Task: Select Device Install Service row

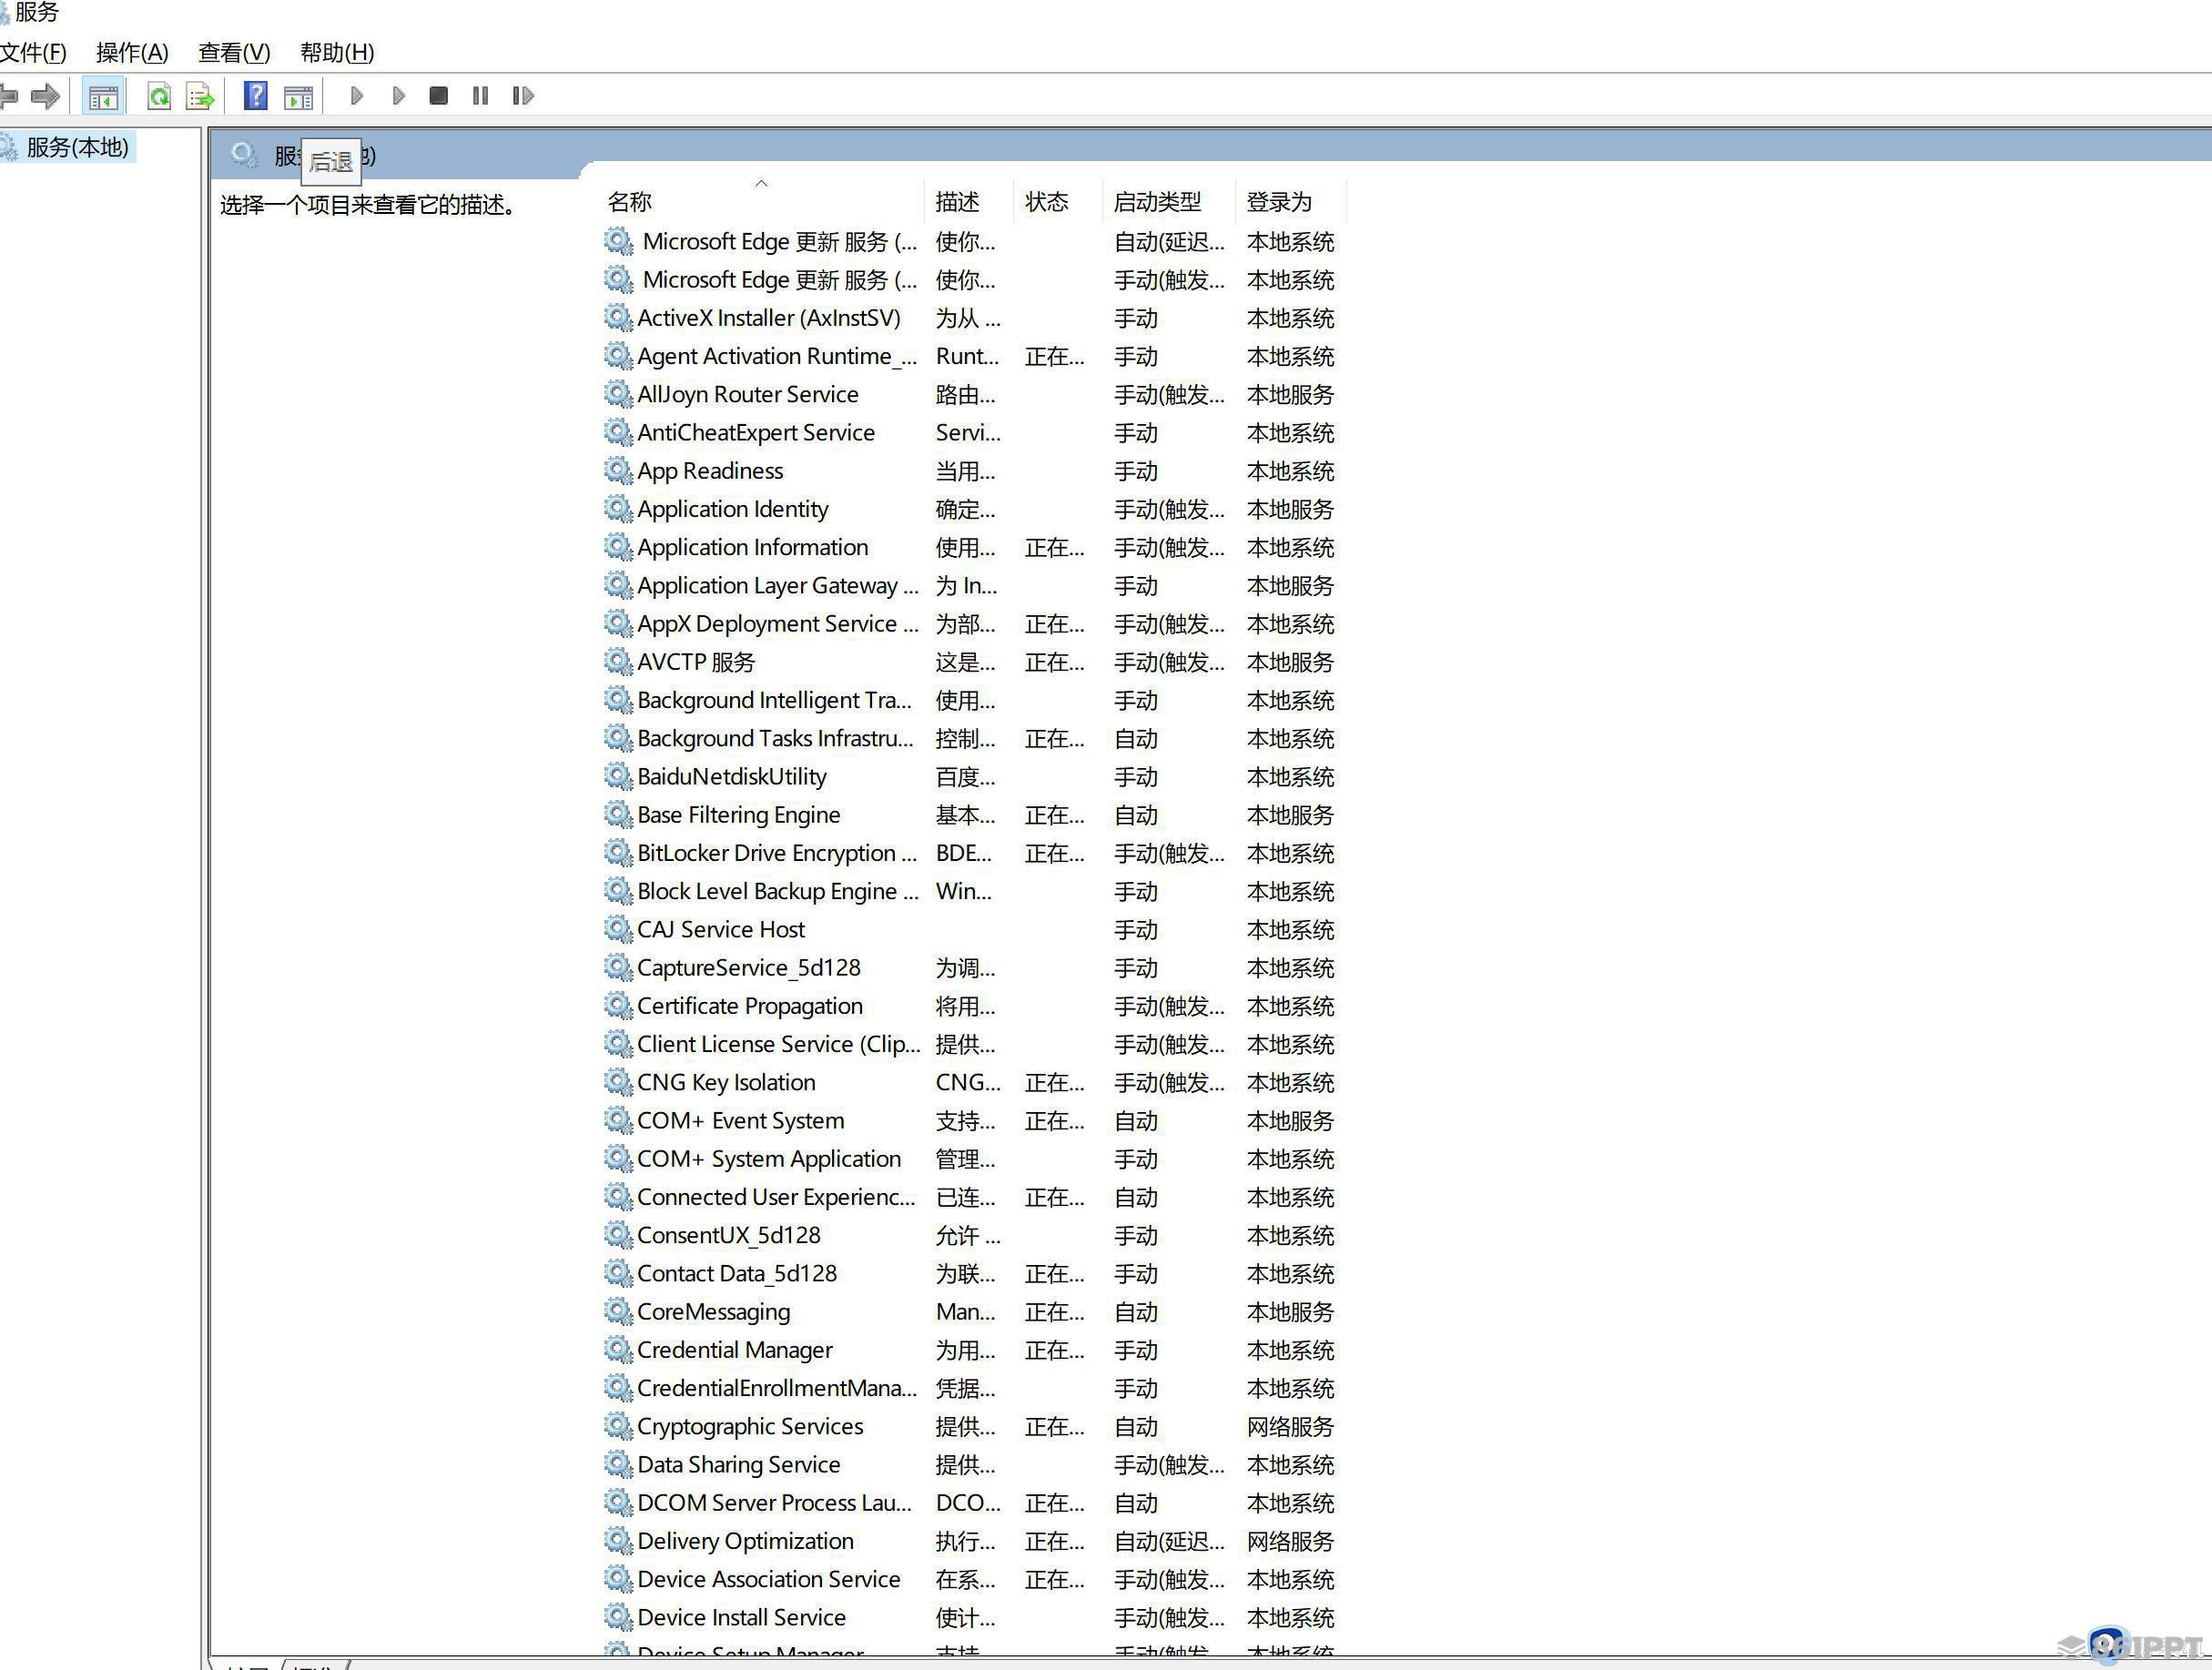Action: [972, 1617]
